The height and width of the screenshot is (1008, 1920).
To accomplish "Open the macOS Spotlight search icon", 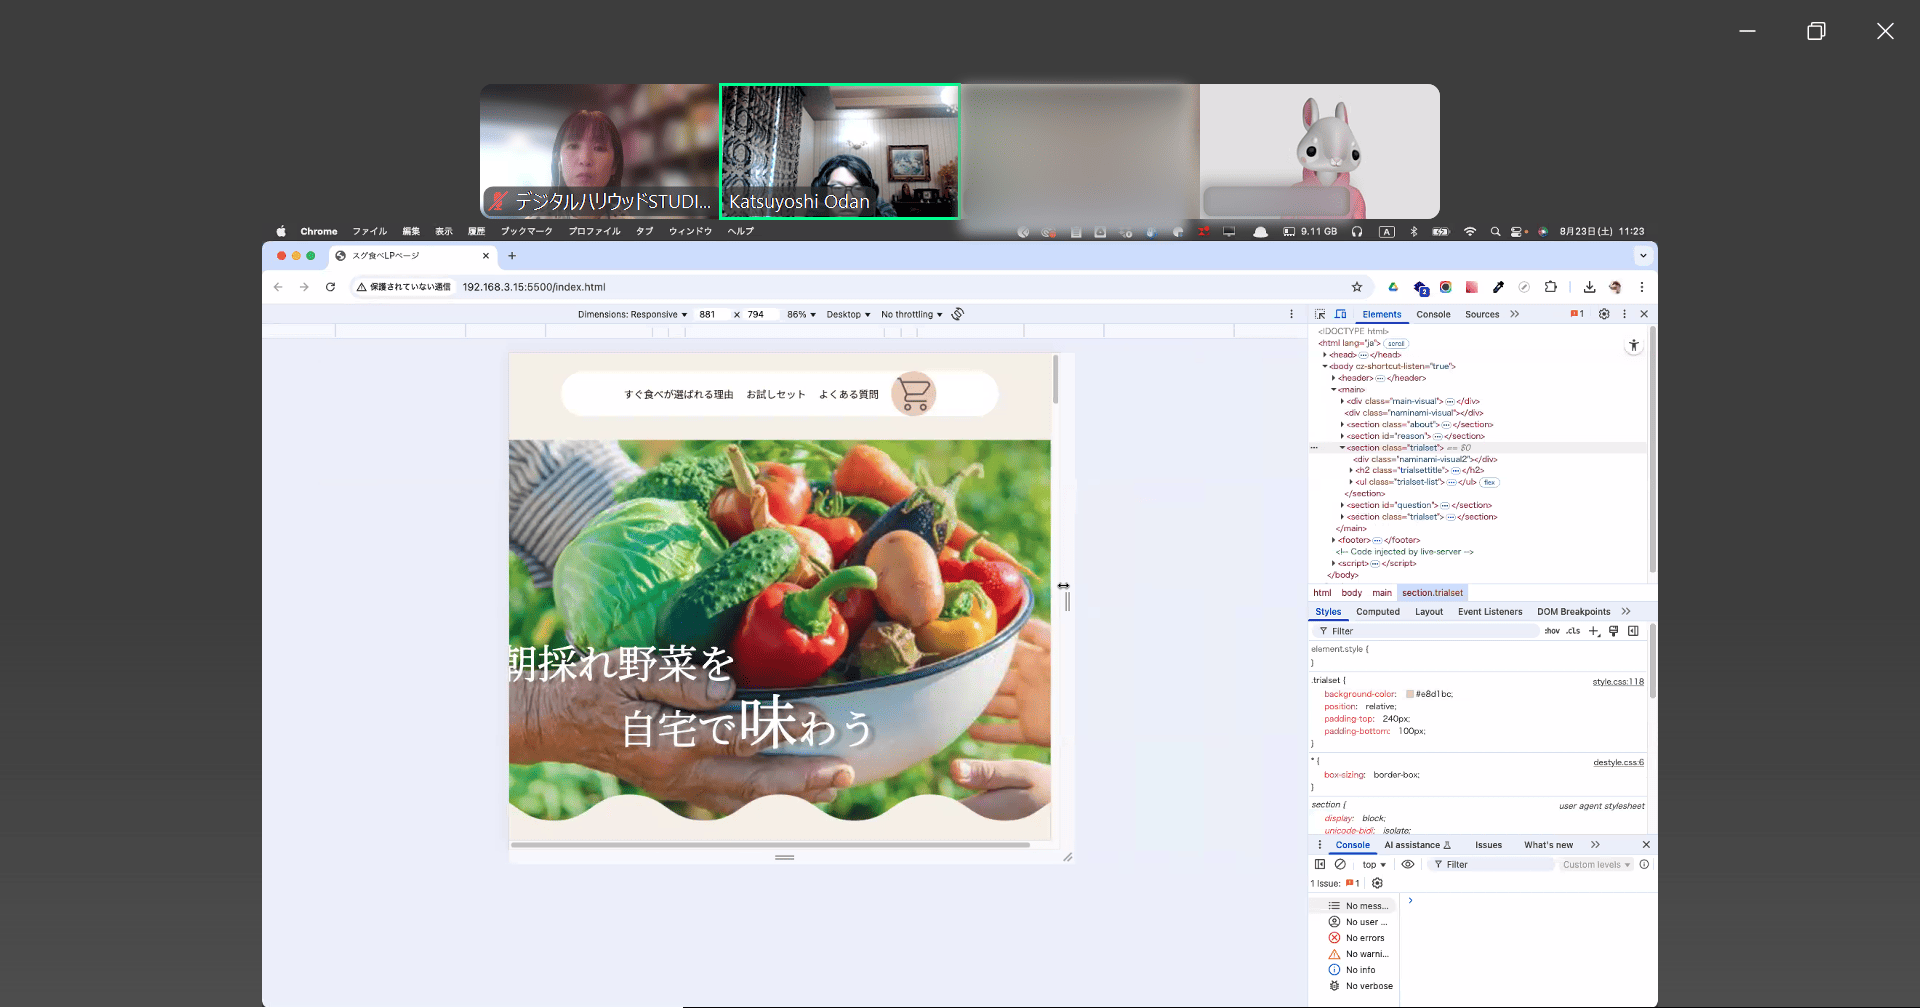I will [1495, 231].
